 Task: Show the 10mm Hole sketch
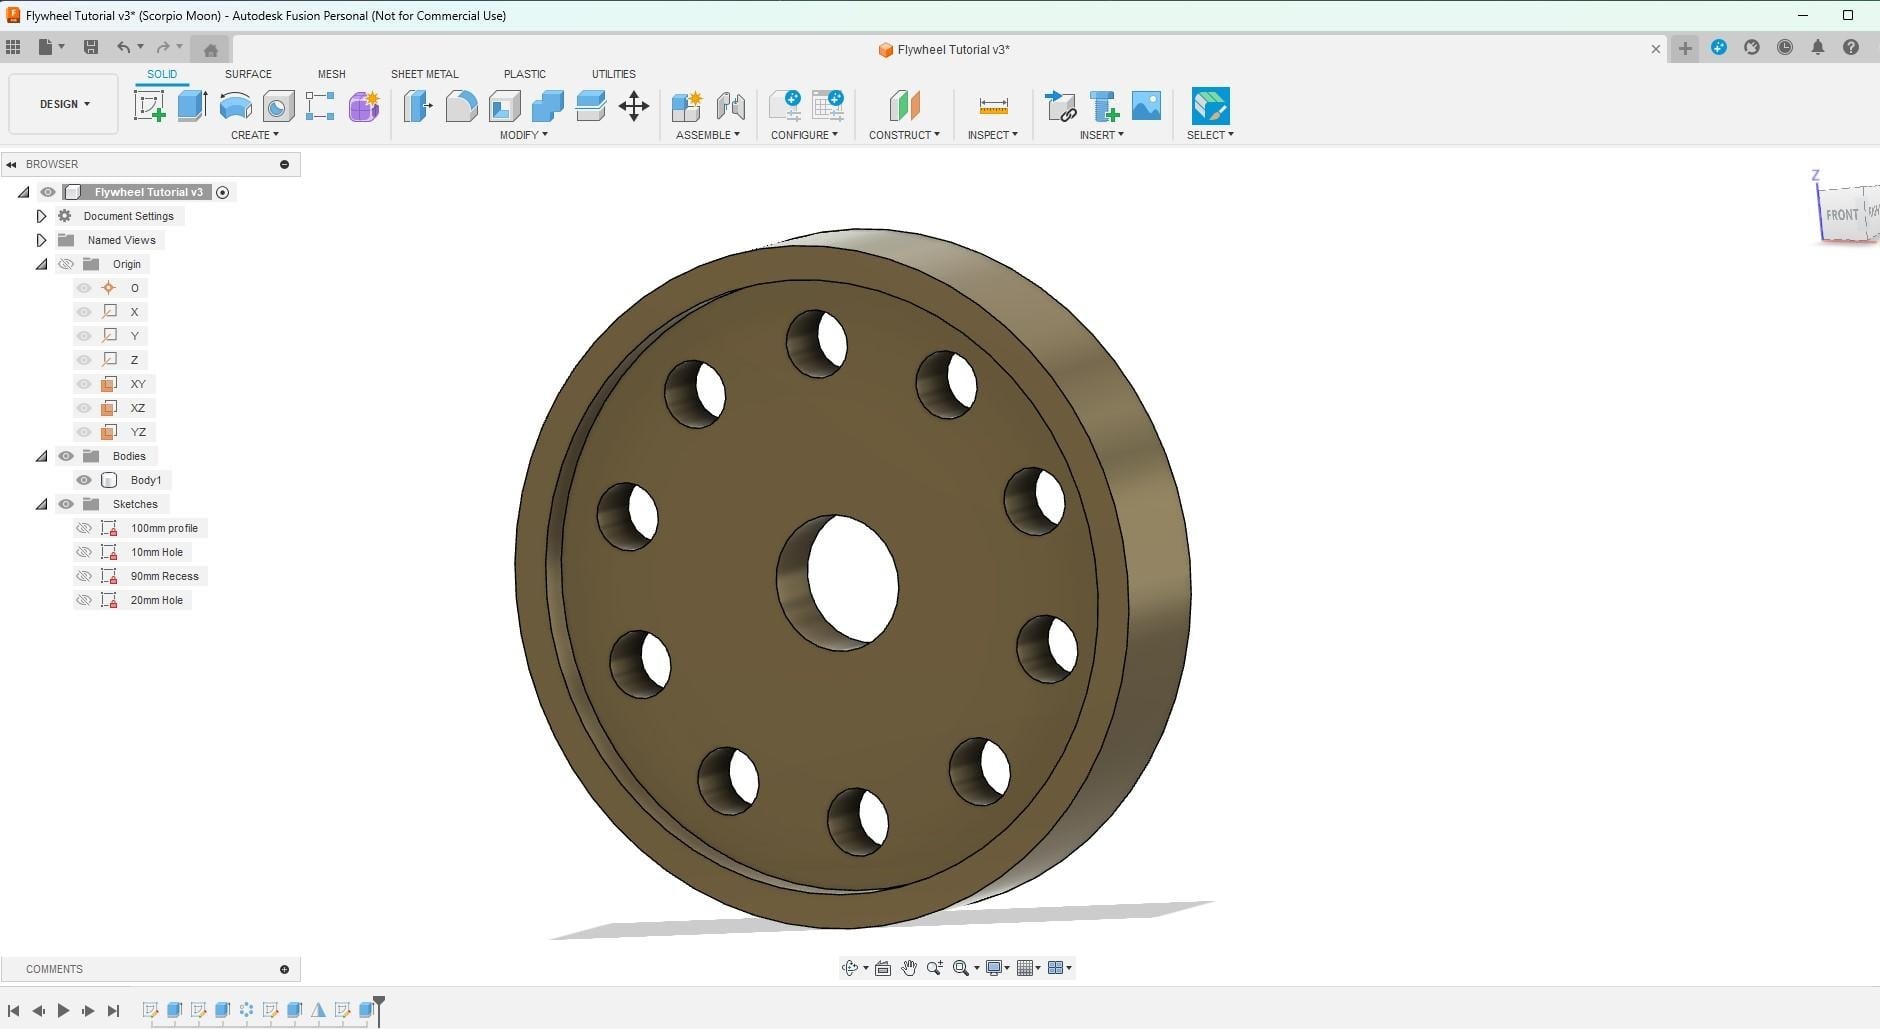coord(84,552)
